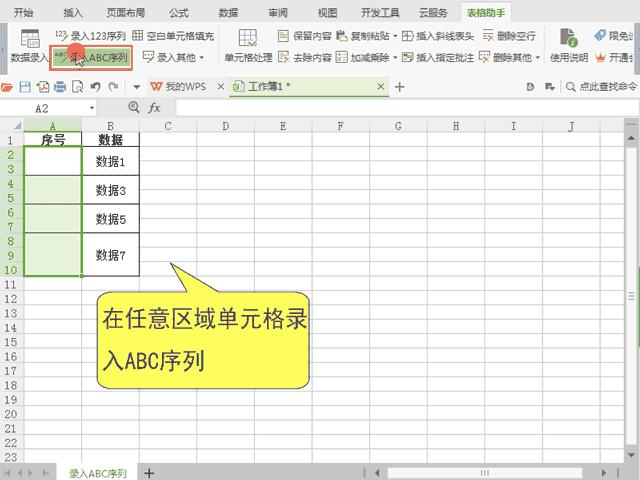Image resolution: width=640 pixels, height=480 pixels.
Task: Open the 数据录入 data entry tool
Action: (x=29, y=46)
